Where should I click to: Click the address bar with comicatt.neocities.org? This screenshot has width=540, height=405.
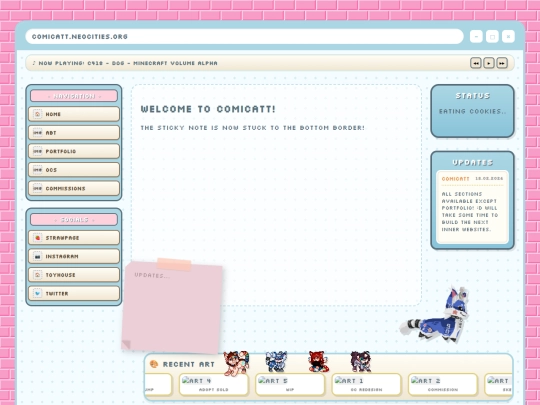coord(245,37)
